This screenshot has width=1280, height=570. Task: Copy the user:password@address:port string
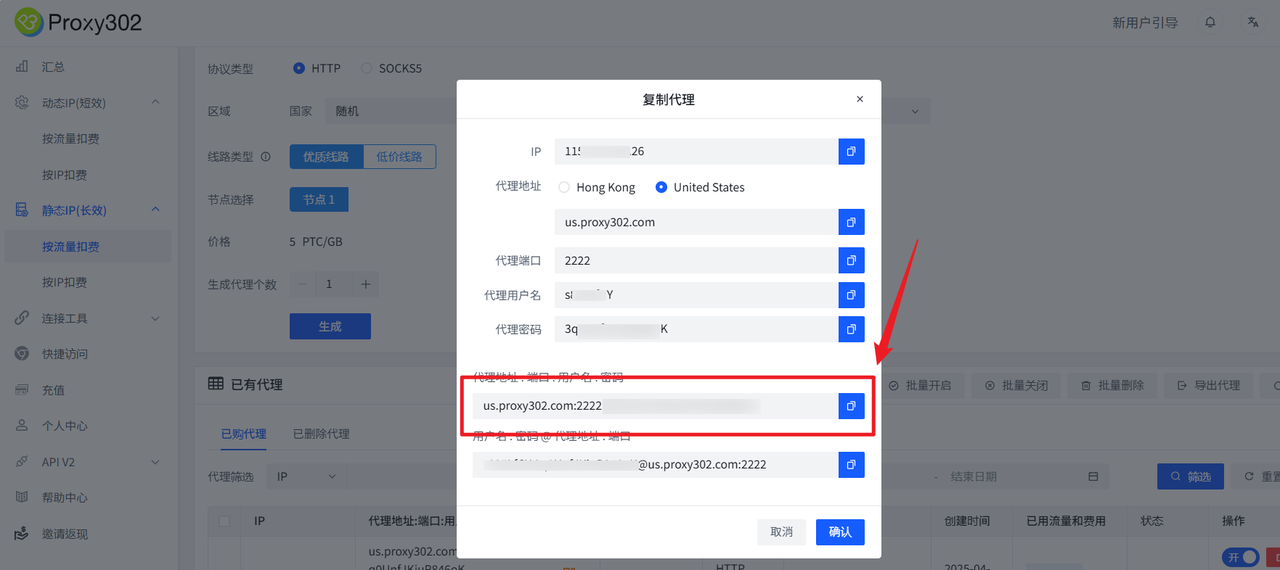click(851, 465)
